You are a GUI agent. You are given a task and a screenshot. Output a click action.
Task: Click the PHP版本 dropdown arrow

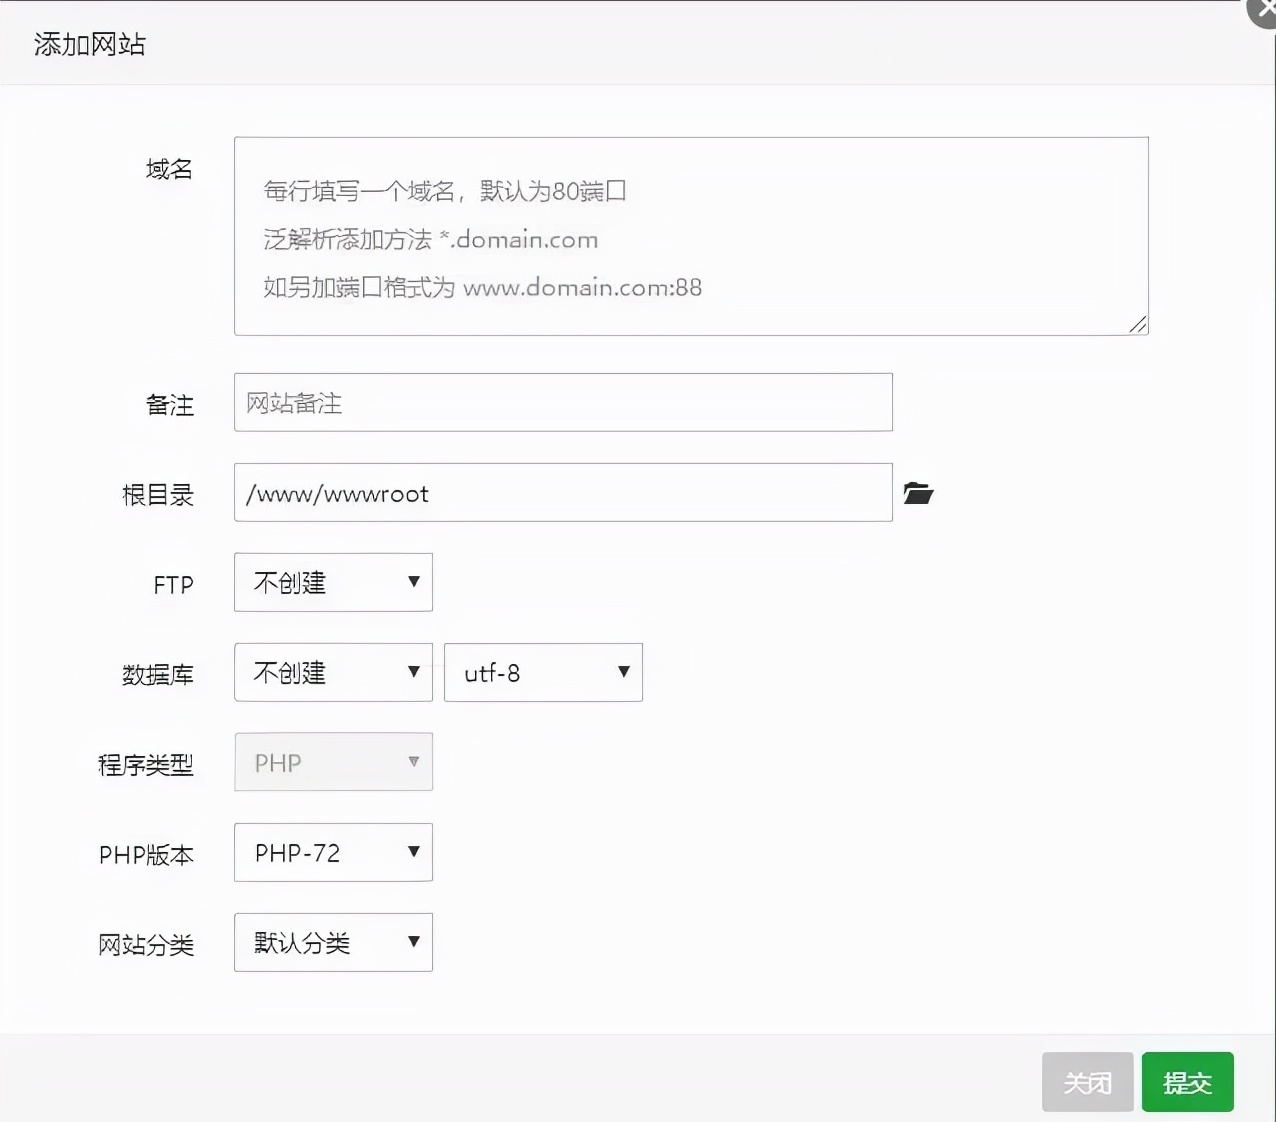pyautogui.click(x=413, y=852)
